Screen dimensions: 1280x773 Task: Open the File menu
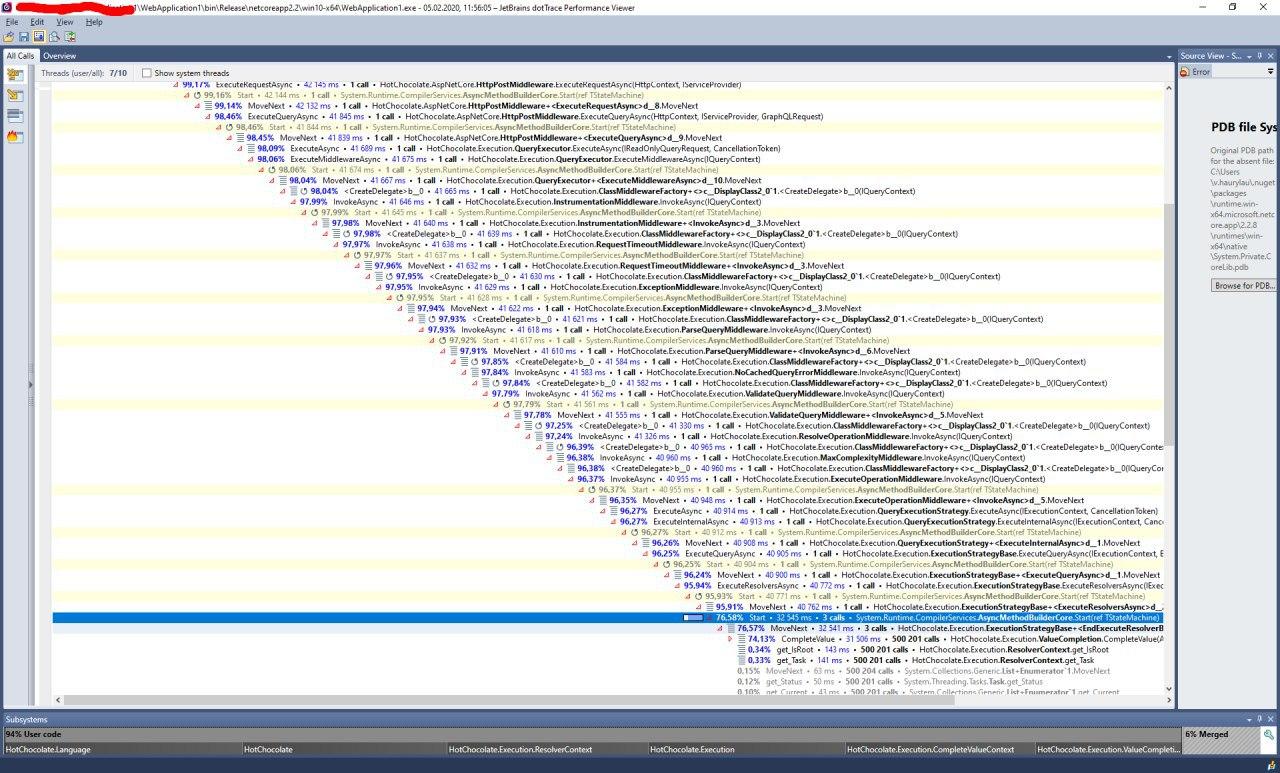(x=12, y=21)
